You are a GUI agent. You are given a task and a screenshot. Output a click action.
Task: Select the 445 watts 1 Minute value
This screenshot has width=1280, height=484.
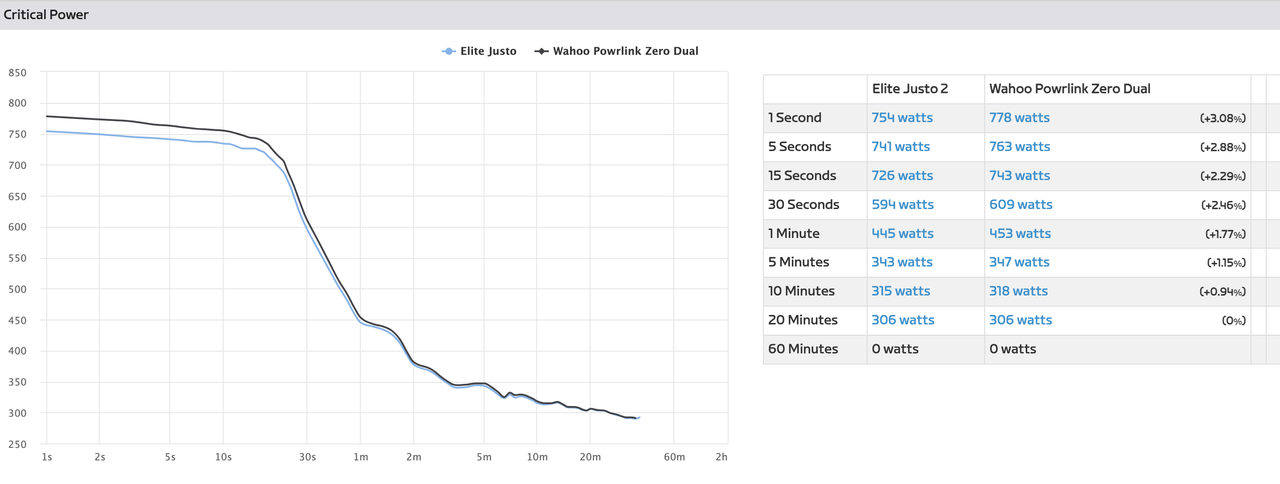point(902,233)
